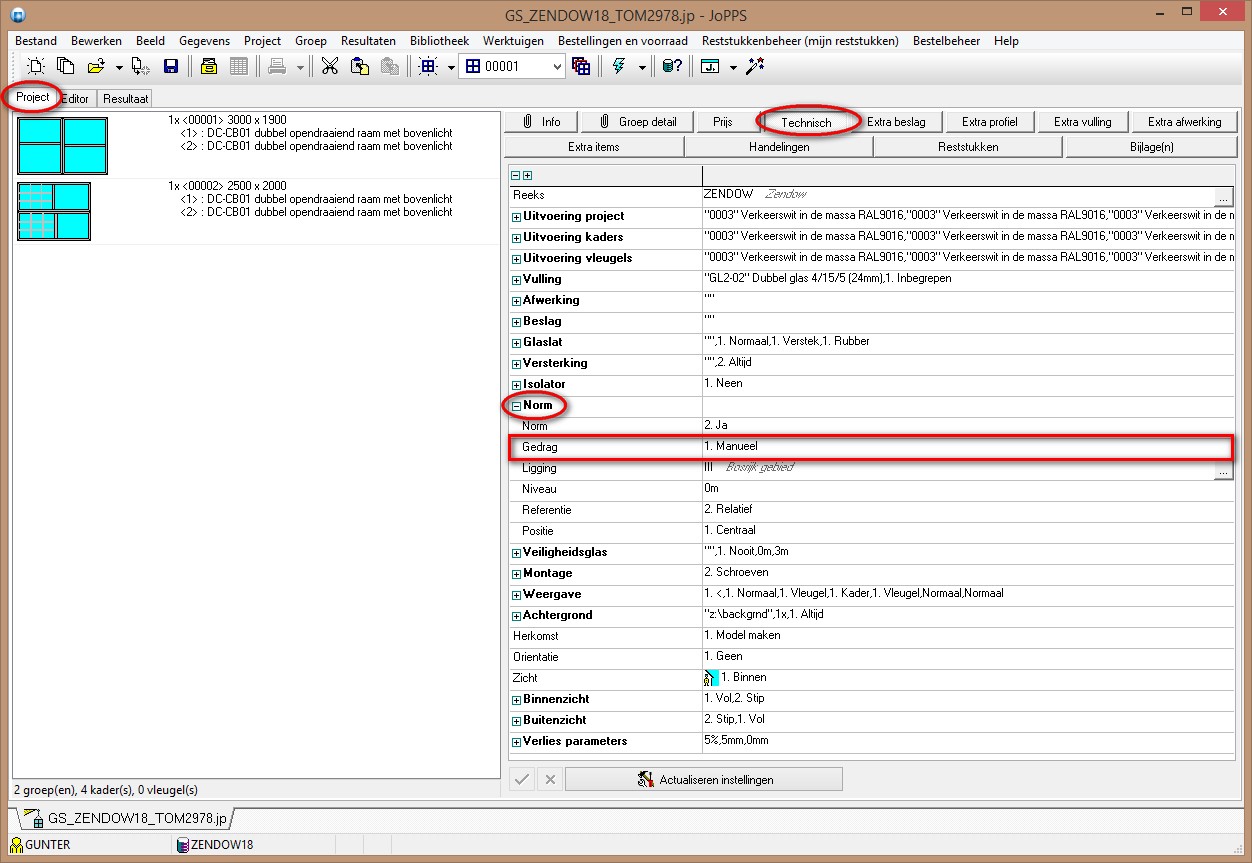Expand the Montage node
The image size is (1252, 863).
click(x=516, y=574)
